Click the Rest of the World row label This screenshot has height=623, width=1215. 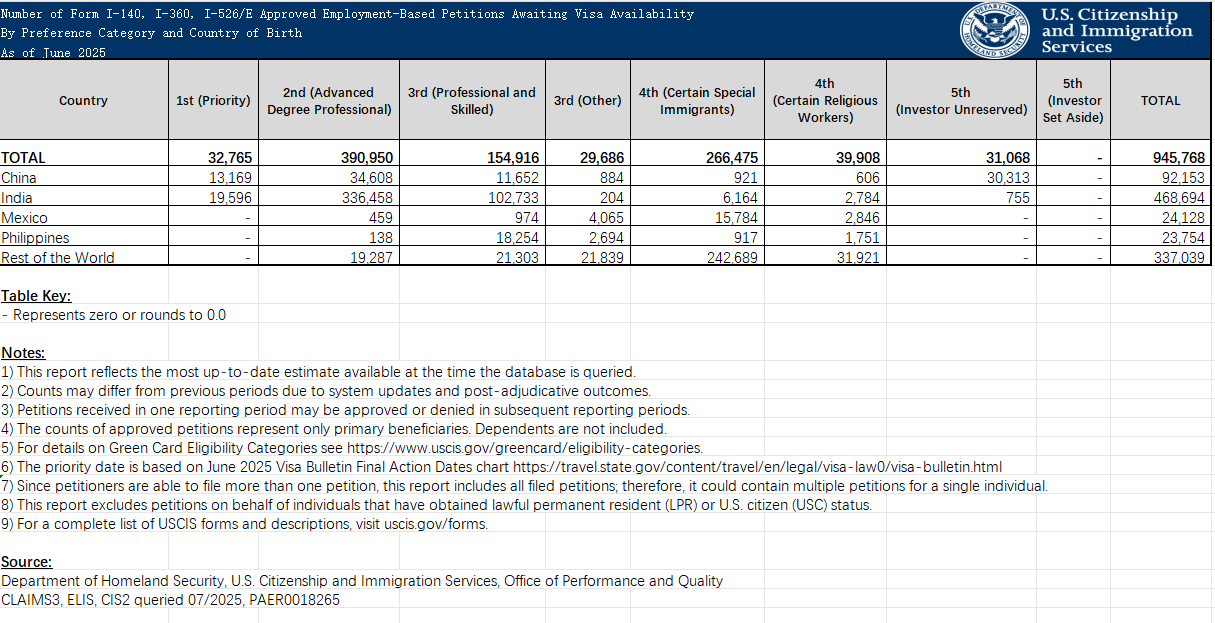tap(58, 258)
